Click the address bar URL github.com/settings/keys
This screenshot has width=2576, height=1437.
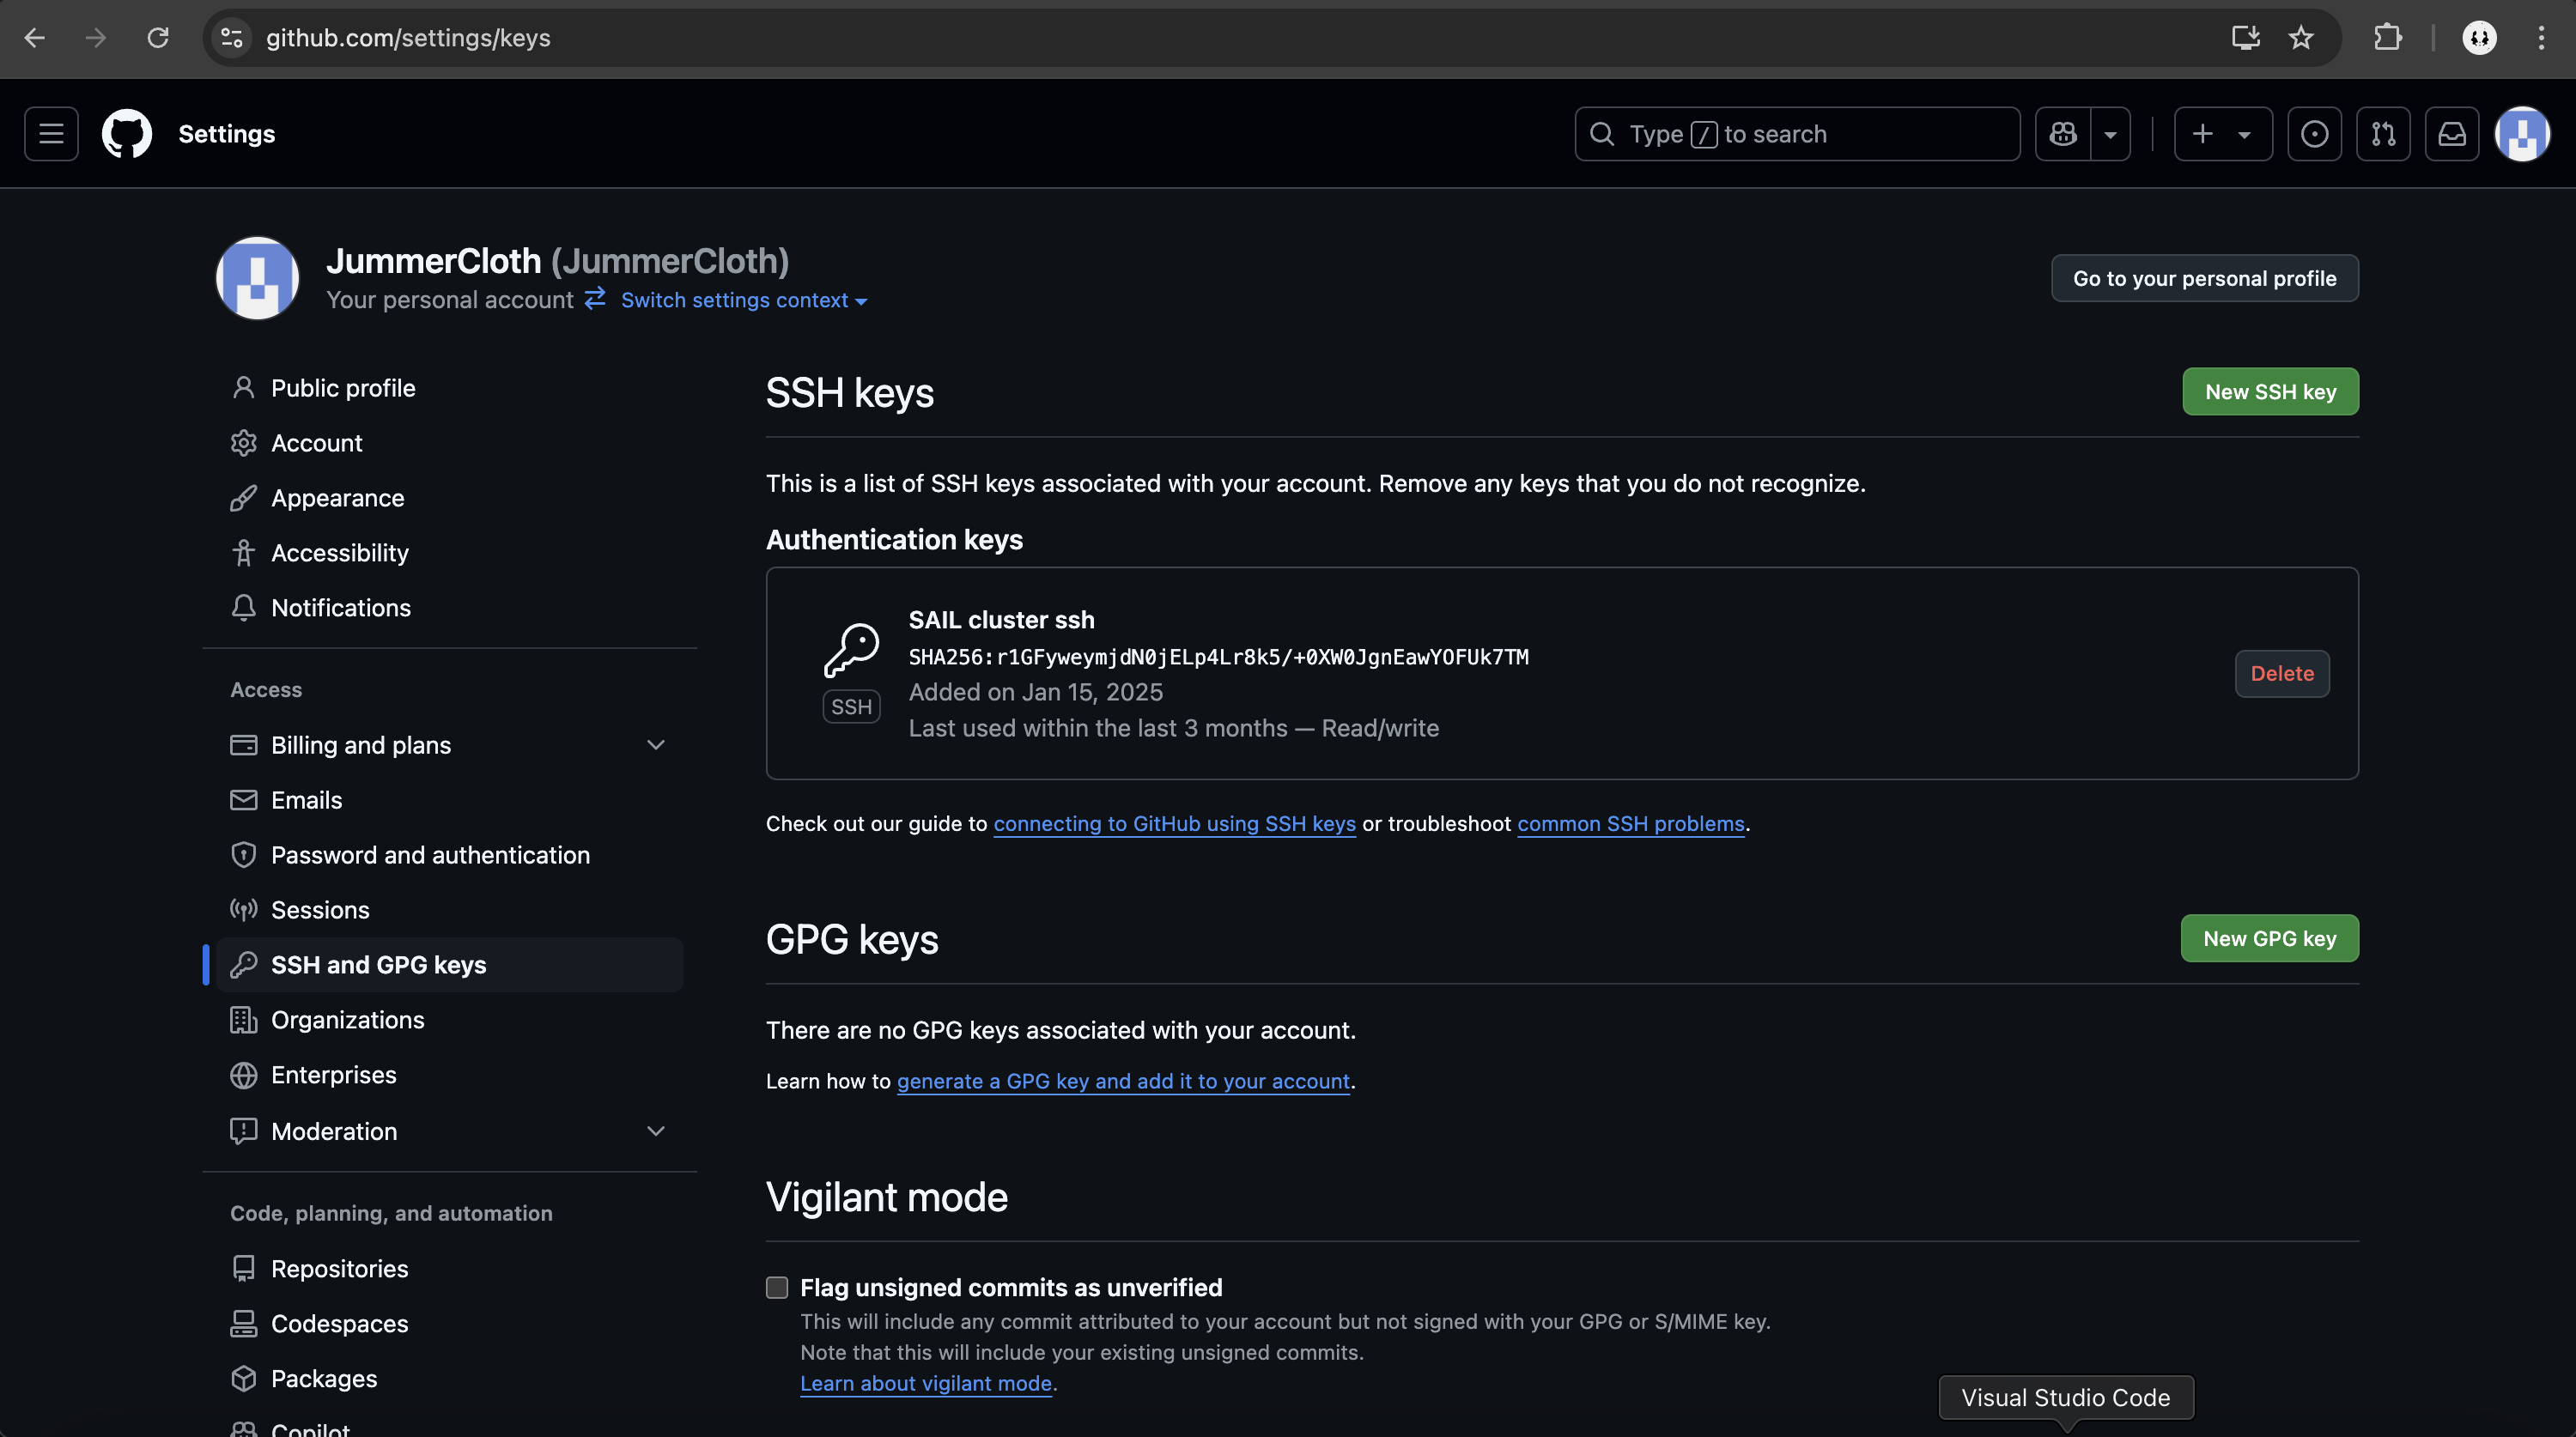pos(408,38)
